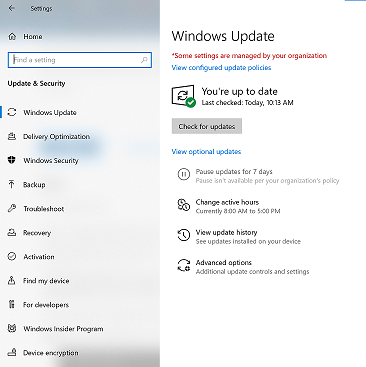Click the pause icon beside Pause updates
Viewport: 366px width, 367px height.
[x=184, y=174]
